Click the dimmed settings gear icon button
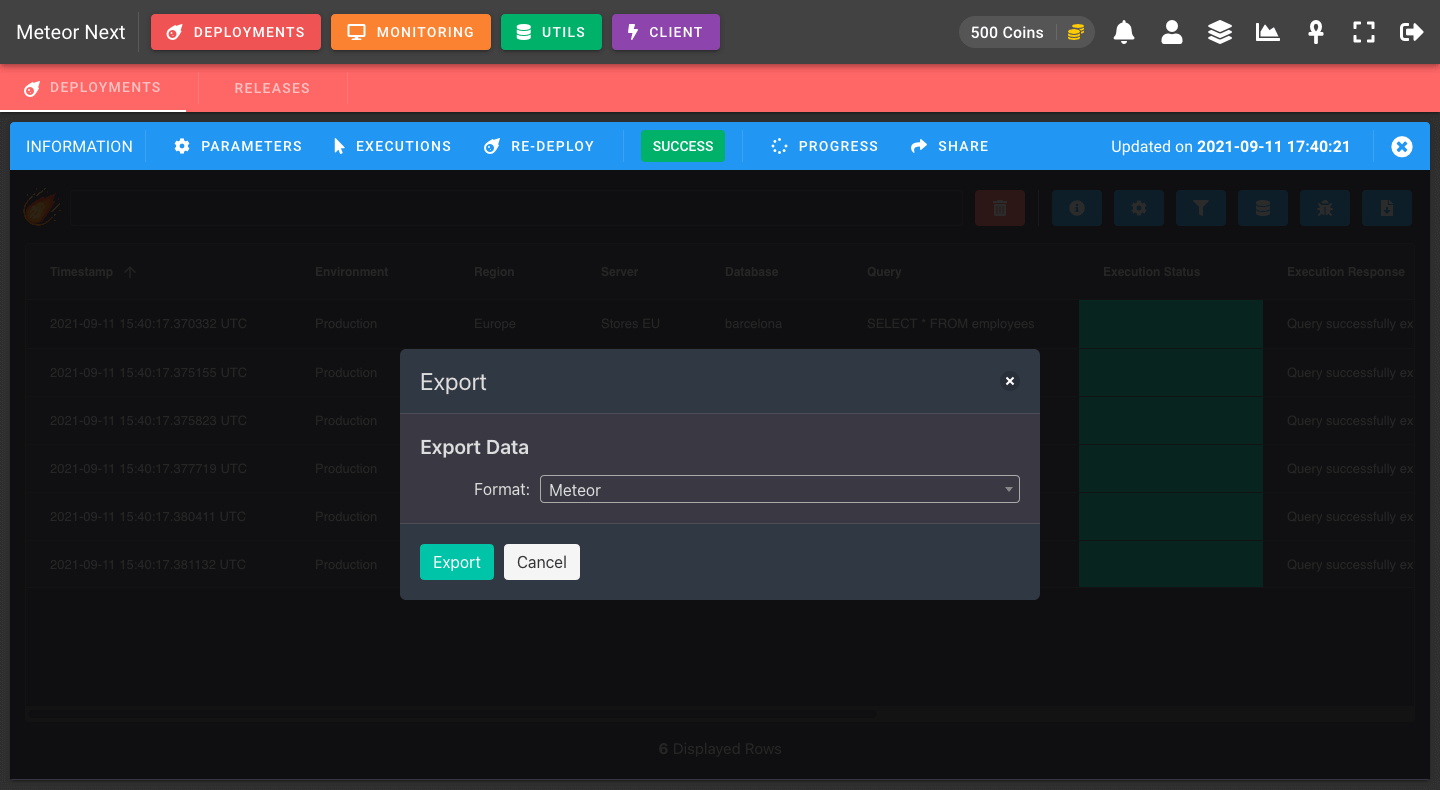The height and width of the screenshot is (790, 1440). [1139, 208]
